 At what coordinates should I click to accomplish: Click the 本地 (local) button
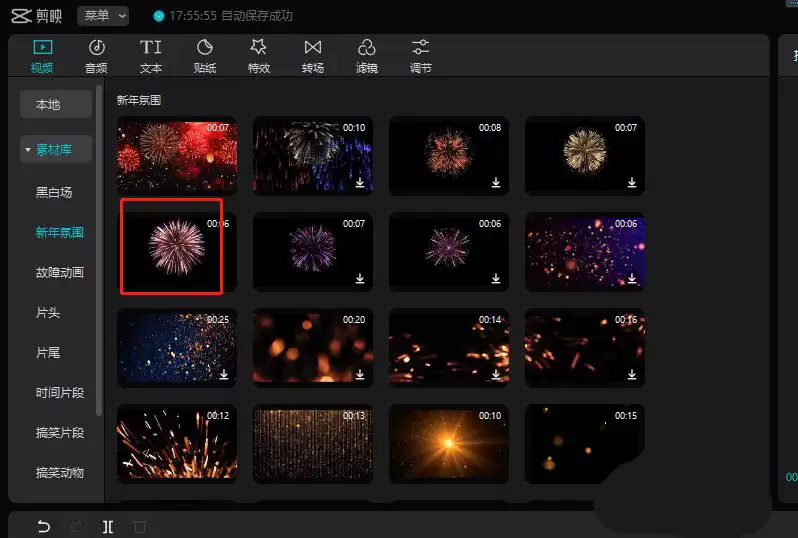(48, 105)
